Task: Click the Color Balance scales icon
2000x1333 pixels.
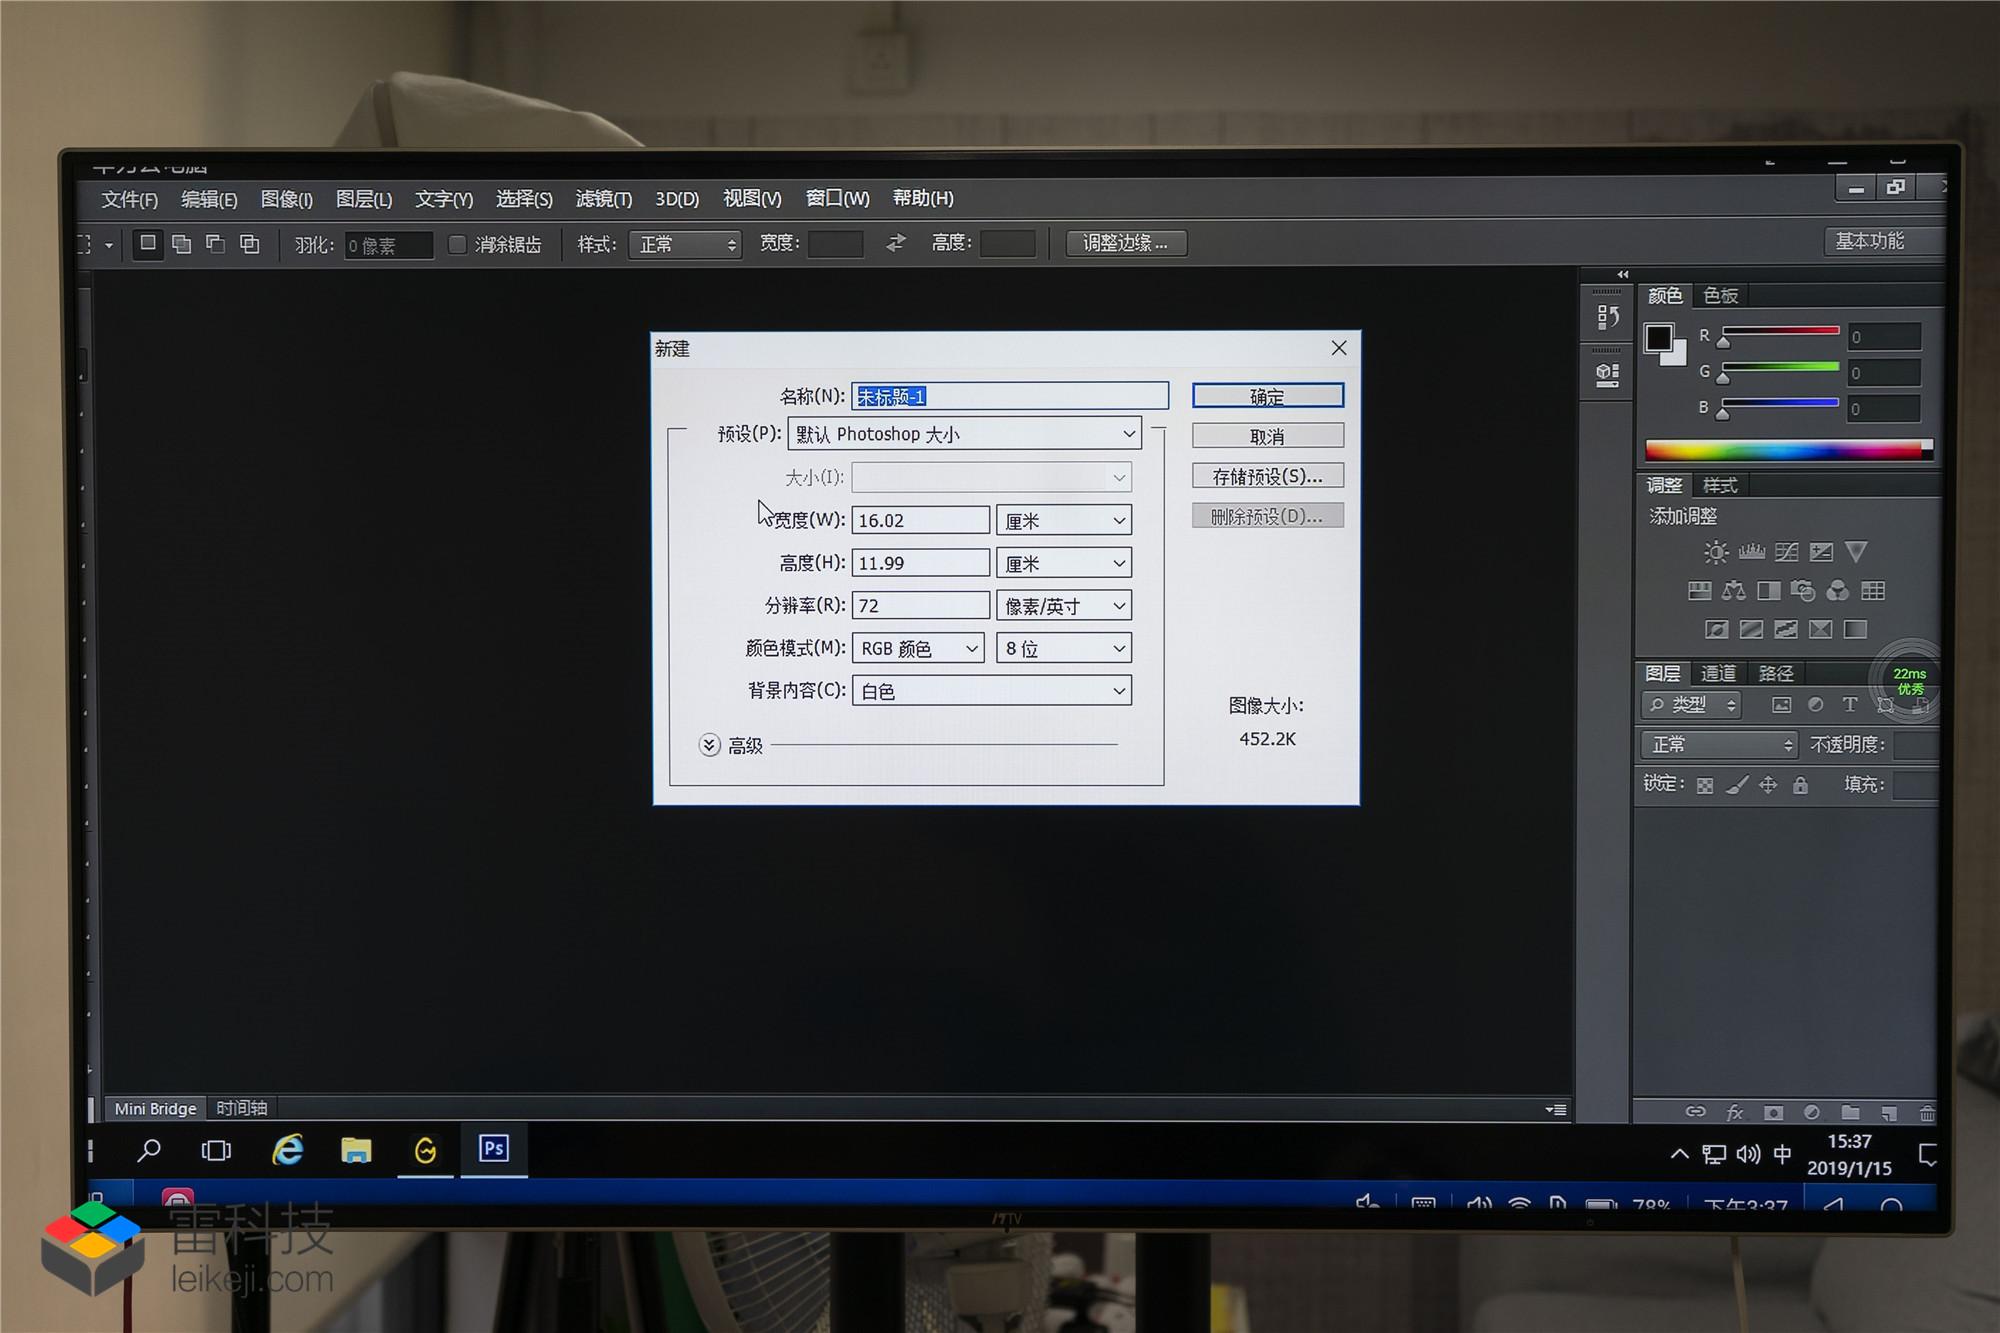Action: (1733, 591)
